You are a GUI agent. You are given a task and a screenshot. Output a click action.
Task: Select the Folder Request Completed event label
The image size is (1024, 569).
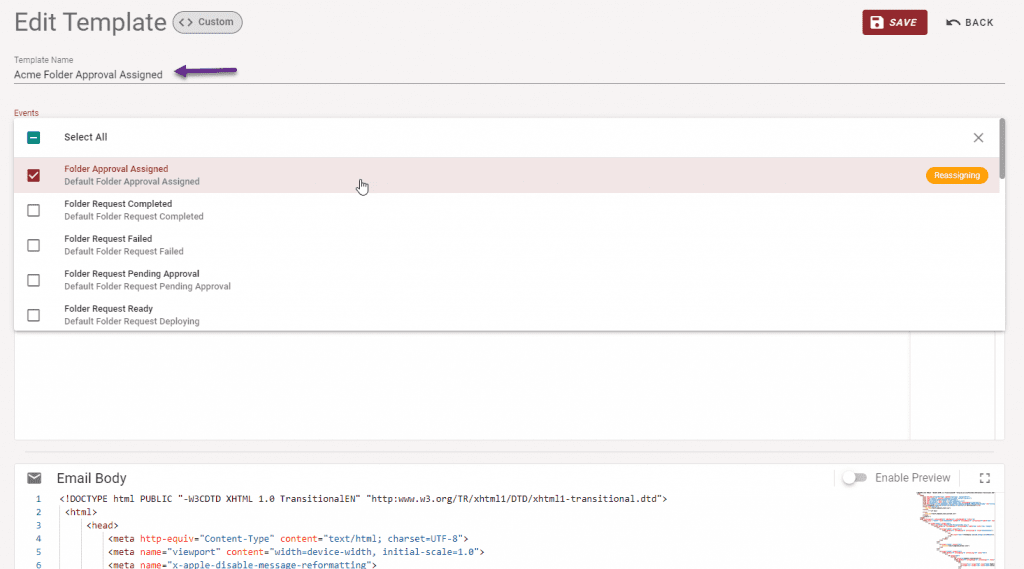118,204
